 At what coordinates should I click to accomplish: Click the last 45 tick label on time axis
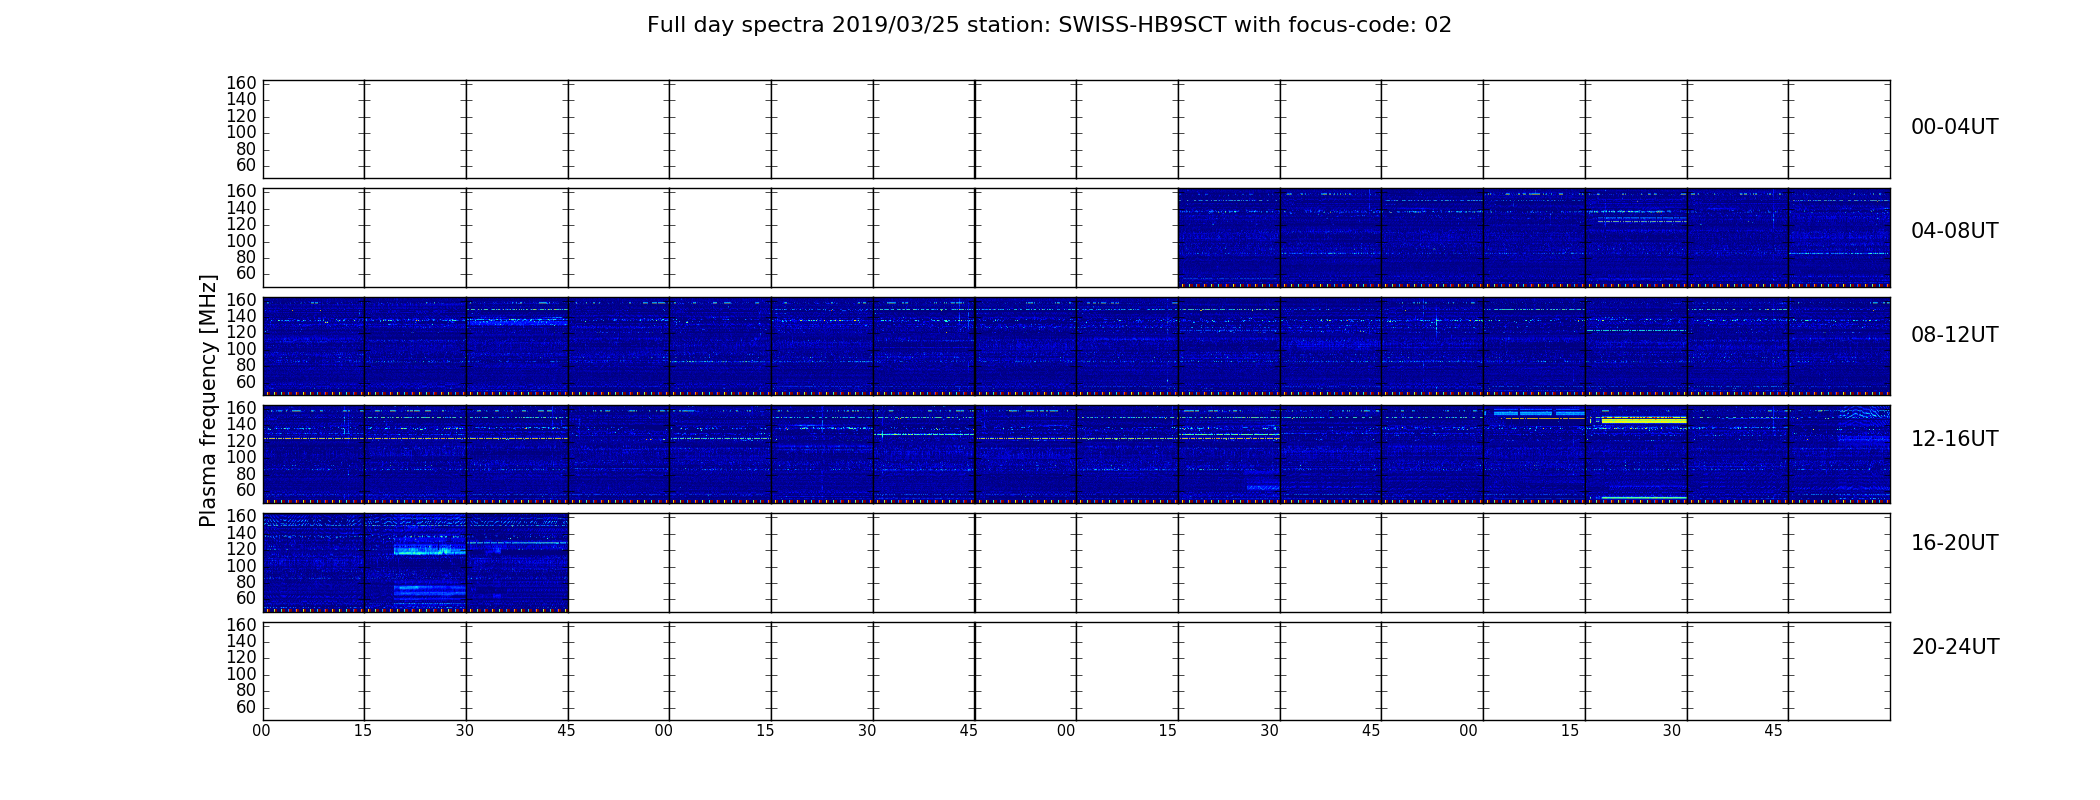click(x=1773, y=731)
